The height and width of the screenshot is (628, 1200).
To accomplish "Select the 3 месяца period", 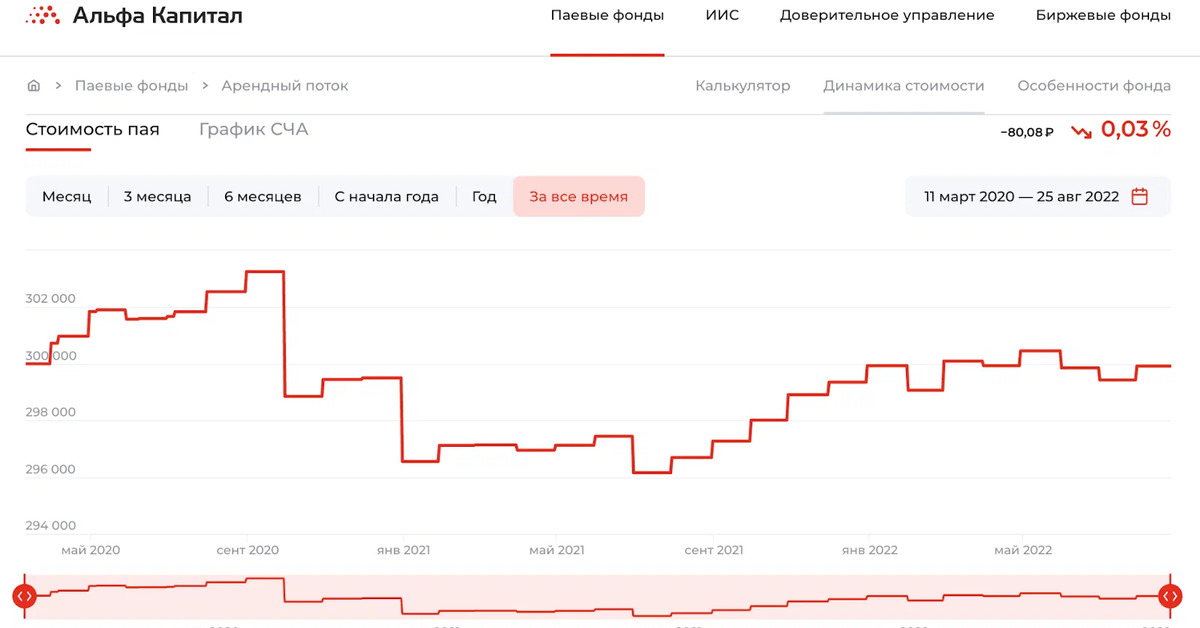I will point(157,196).
